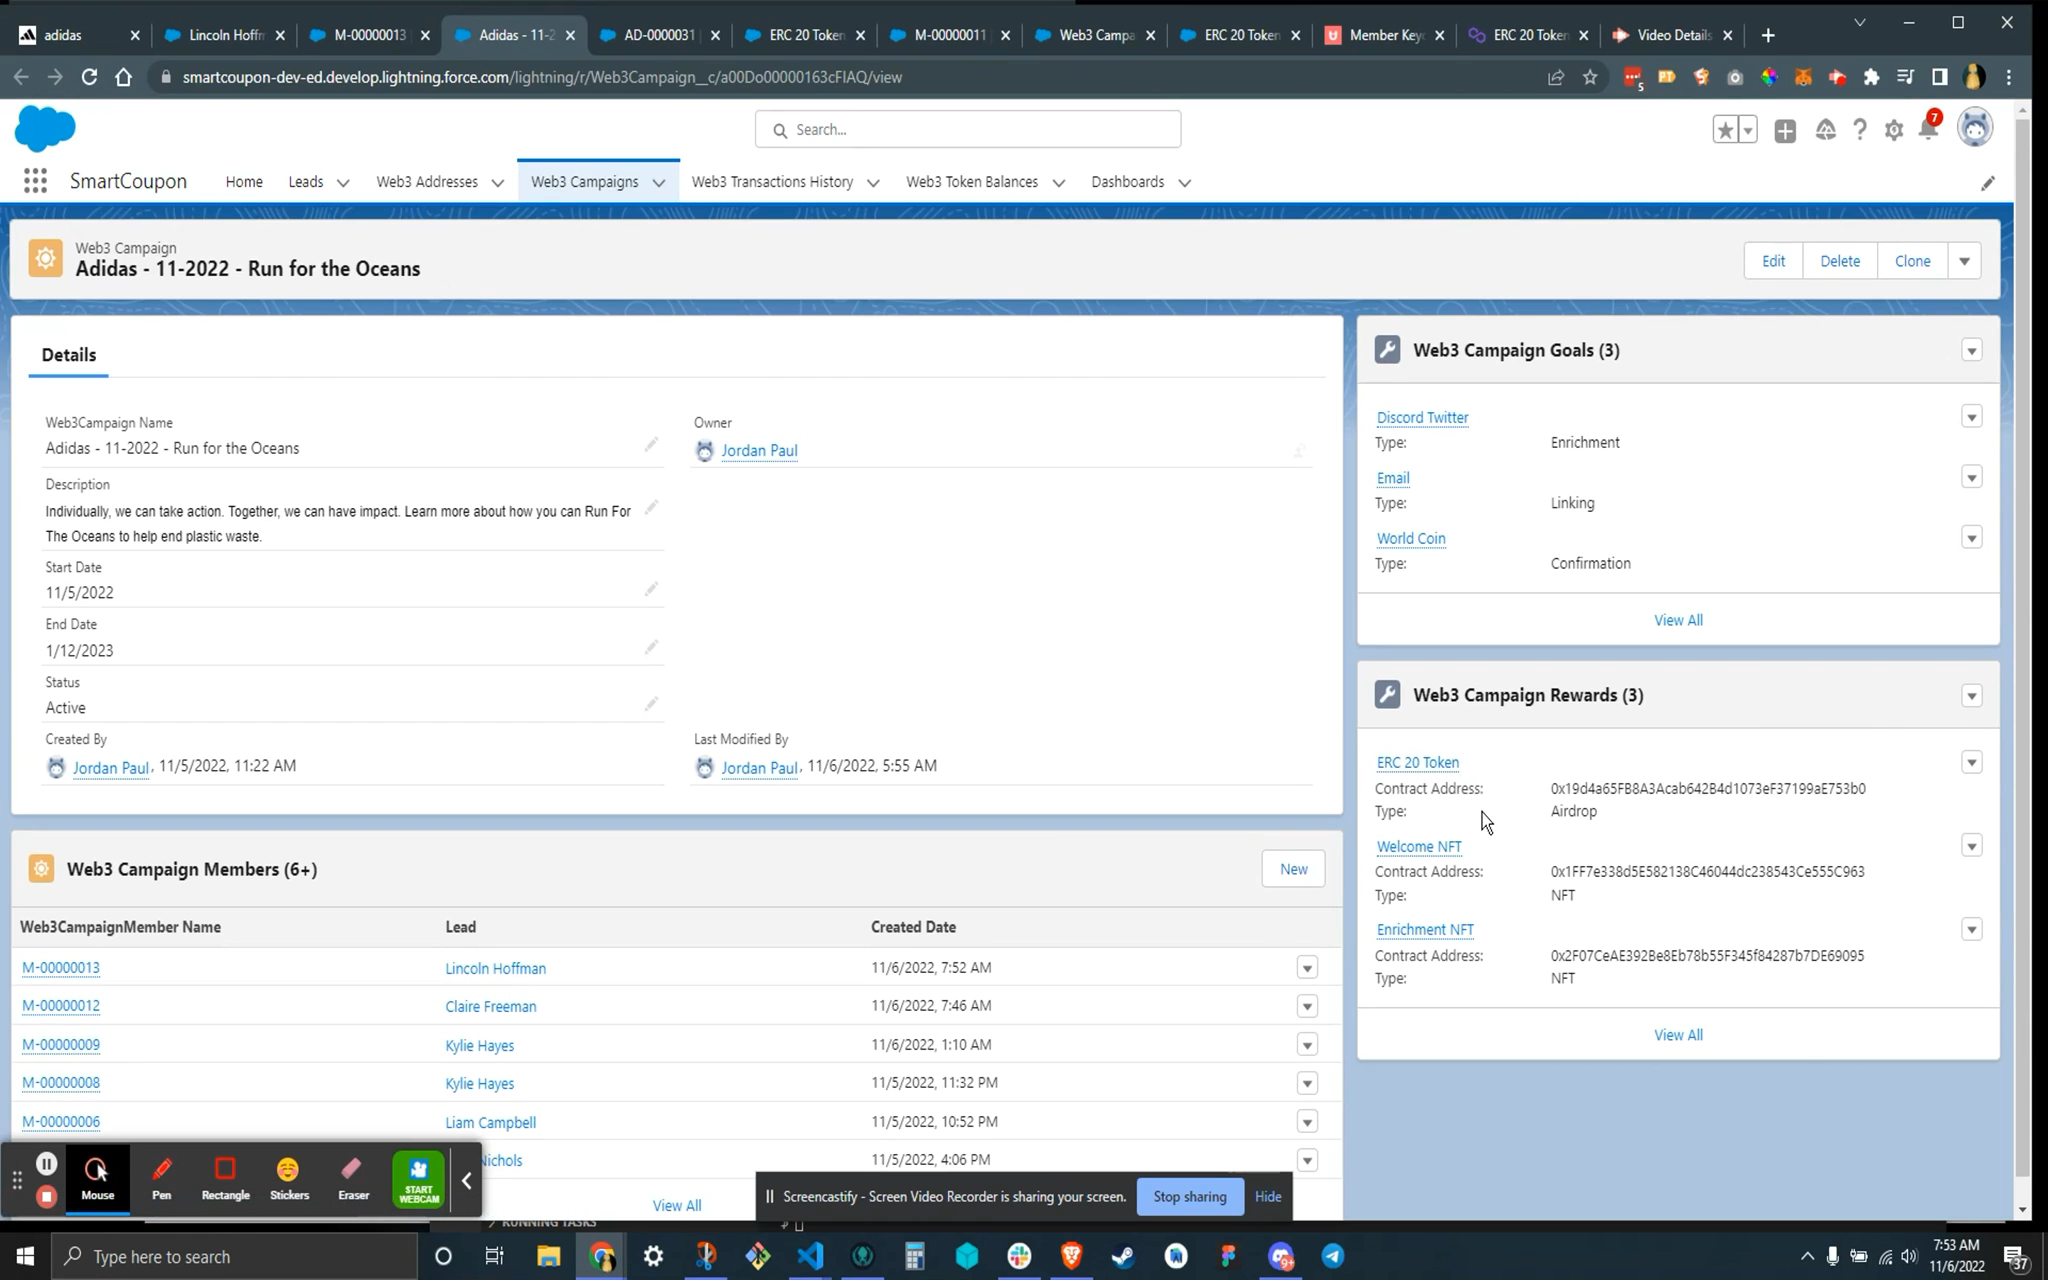Click the Salesforce cloud logo

[45, 129]
